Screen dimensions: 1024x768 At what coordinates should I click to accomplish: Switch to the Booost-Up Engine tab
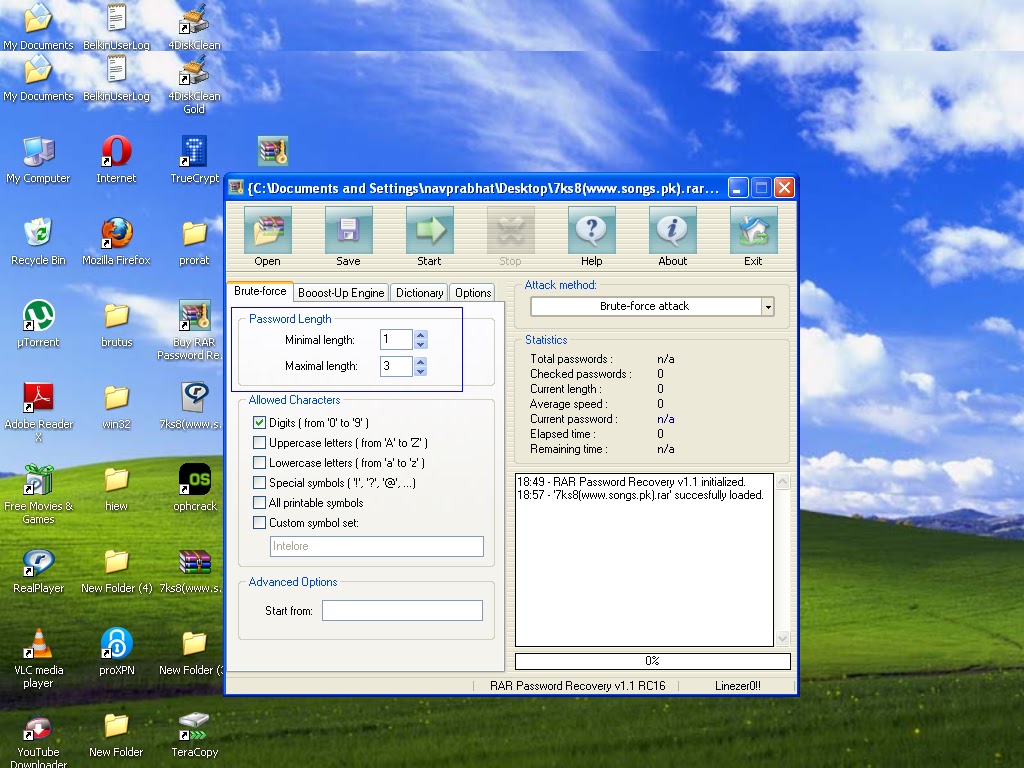(341, 293)
